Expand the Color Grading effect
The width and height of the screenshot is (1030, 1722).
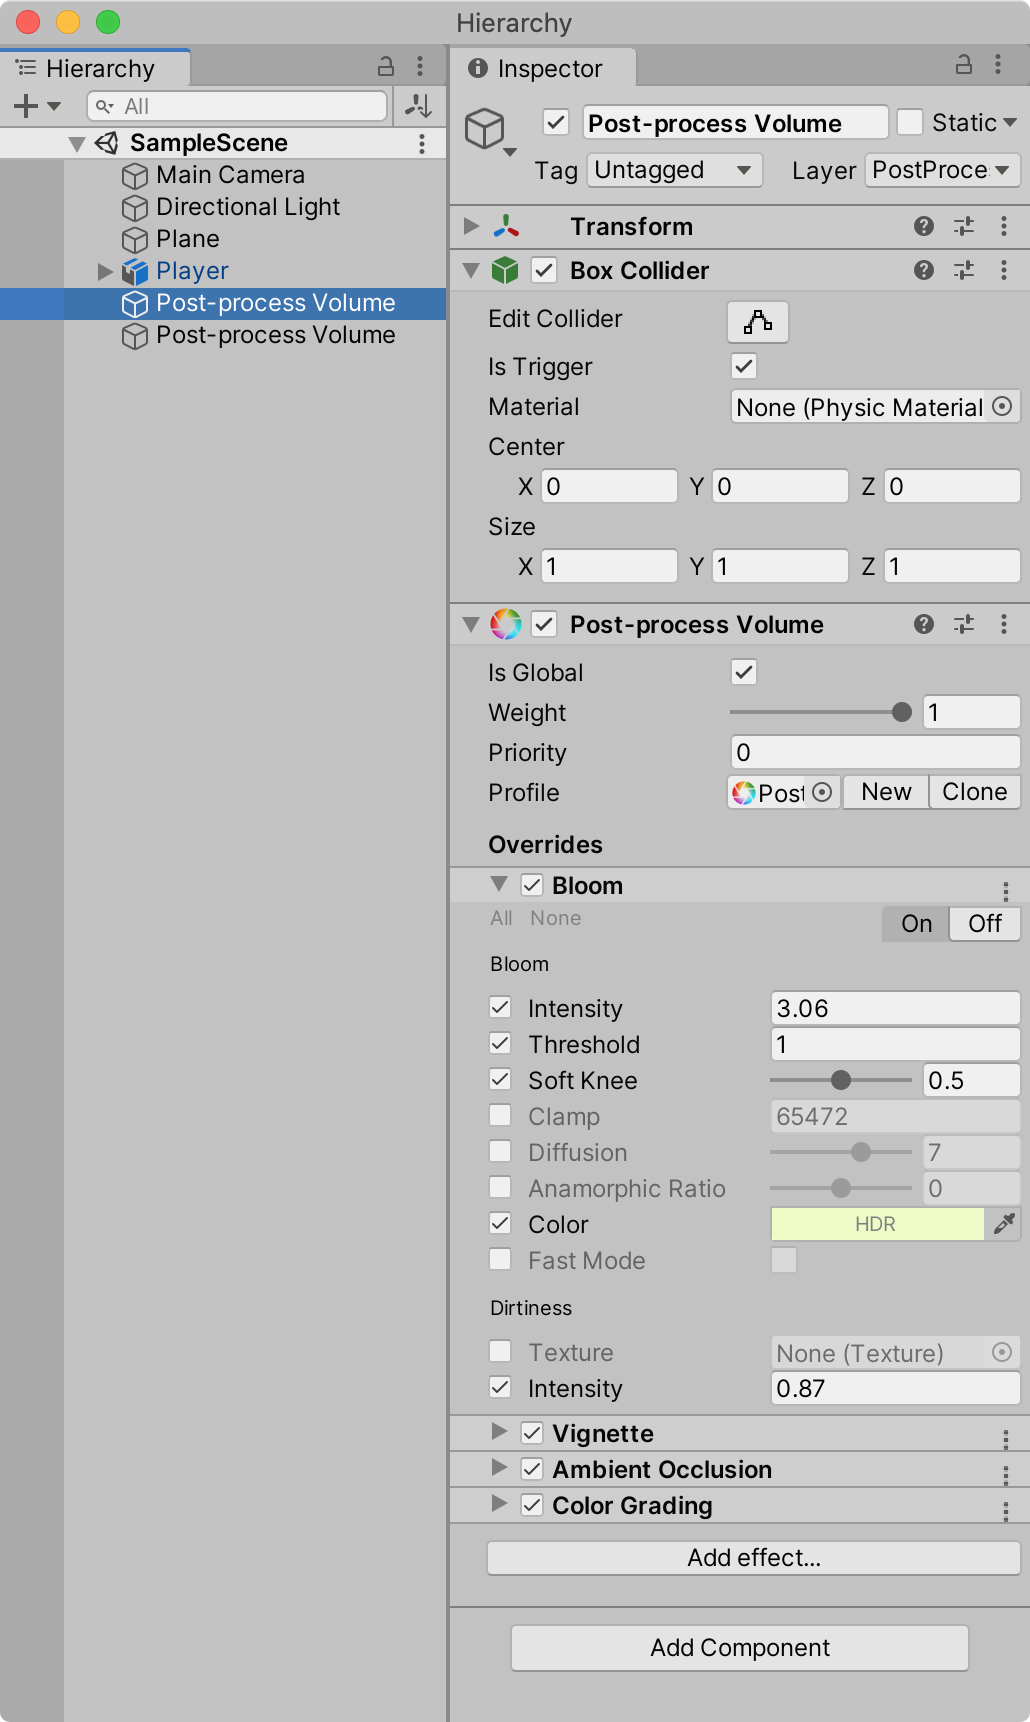point(499,1504)
